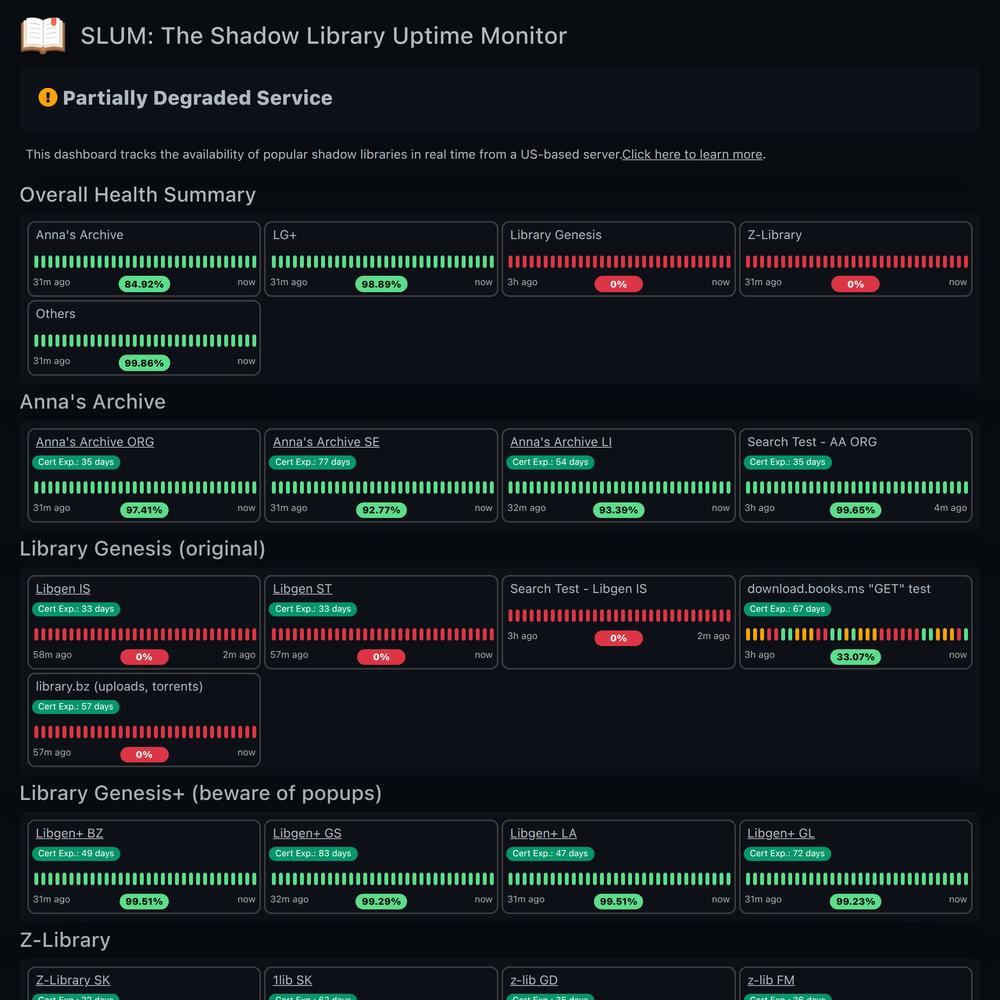
Task: Open the Libgen+ GS link
Action: coord(307,834)
